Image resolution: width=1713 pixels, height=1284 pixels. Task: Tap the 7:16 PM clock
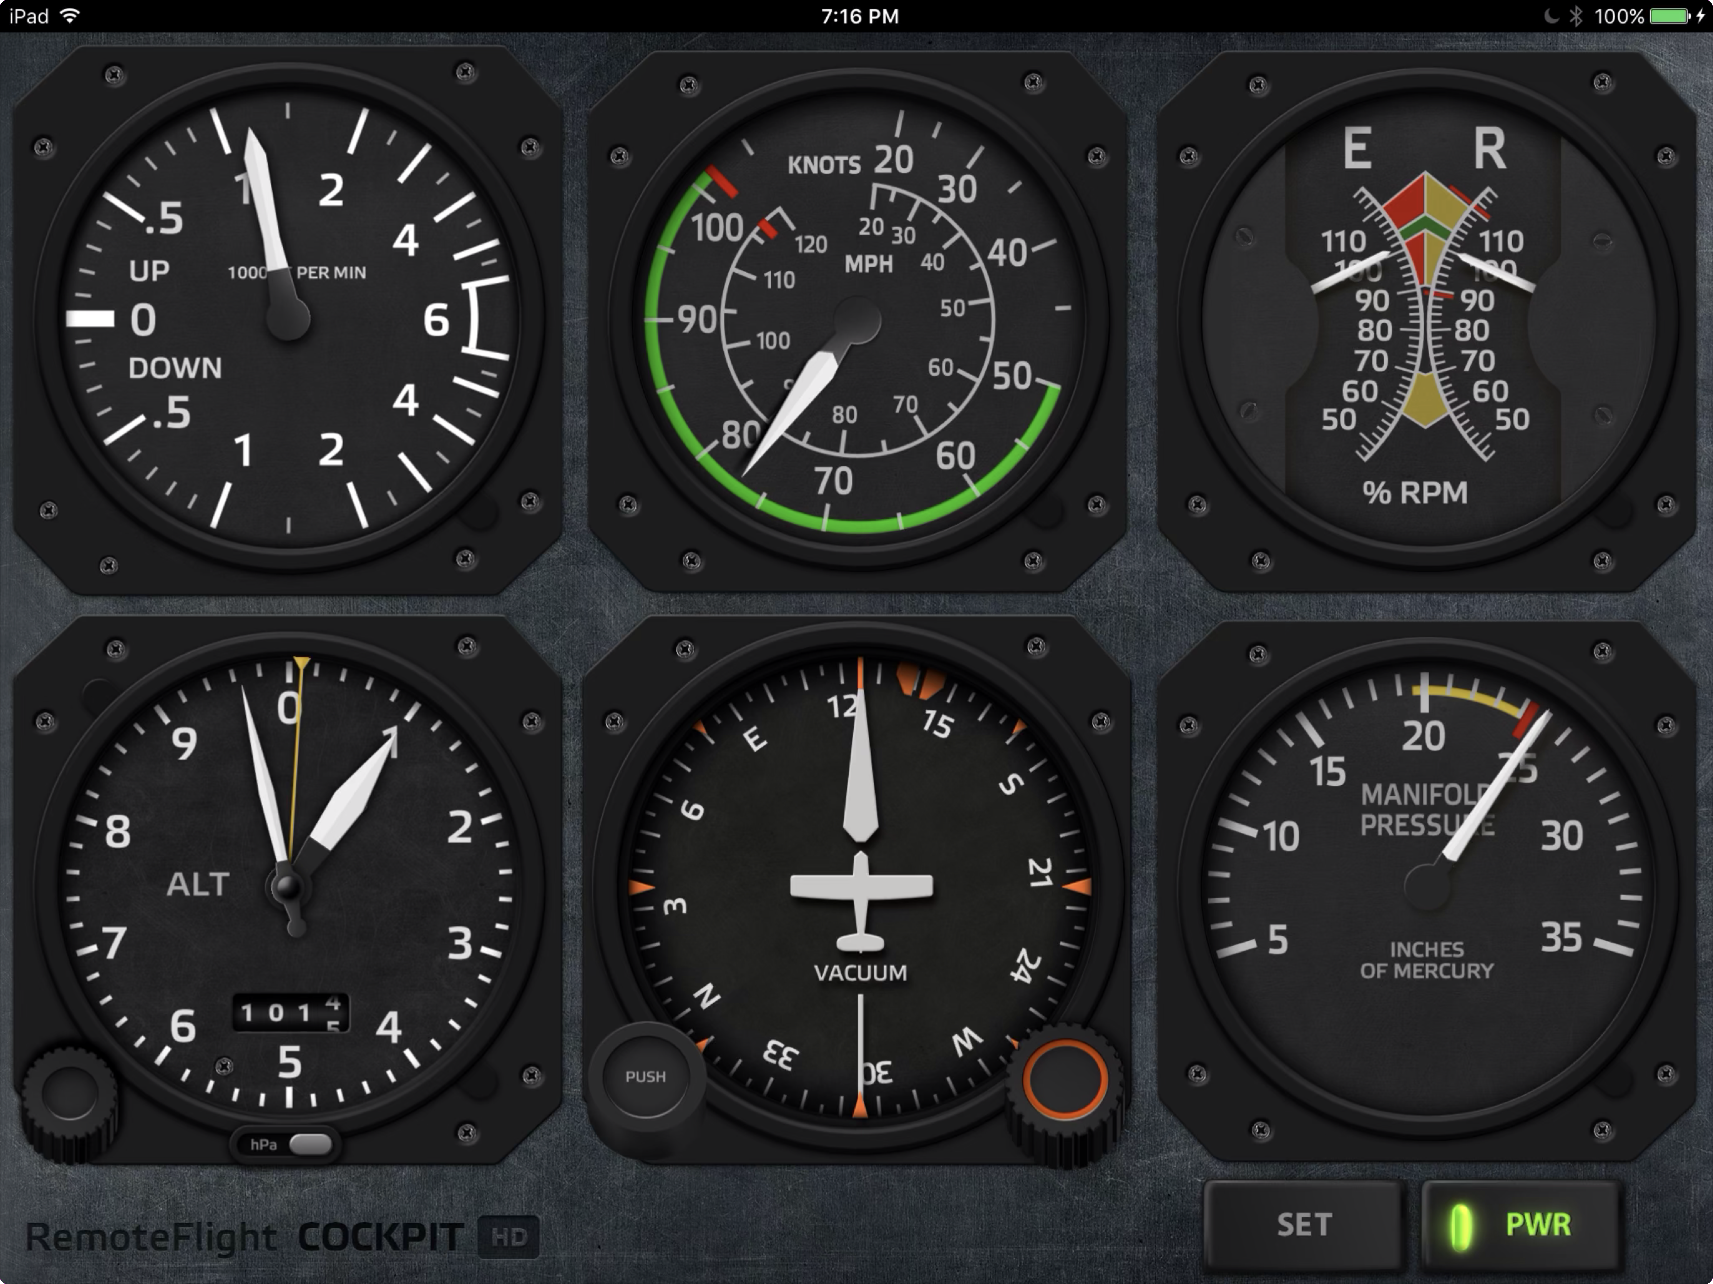(859, 16)
